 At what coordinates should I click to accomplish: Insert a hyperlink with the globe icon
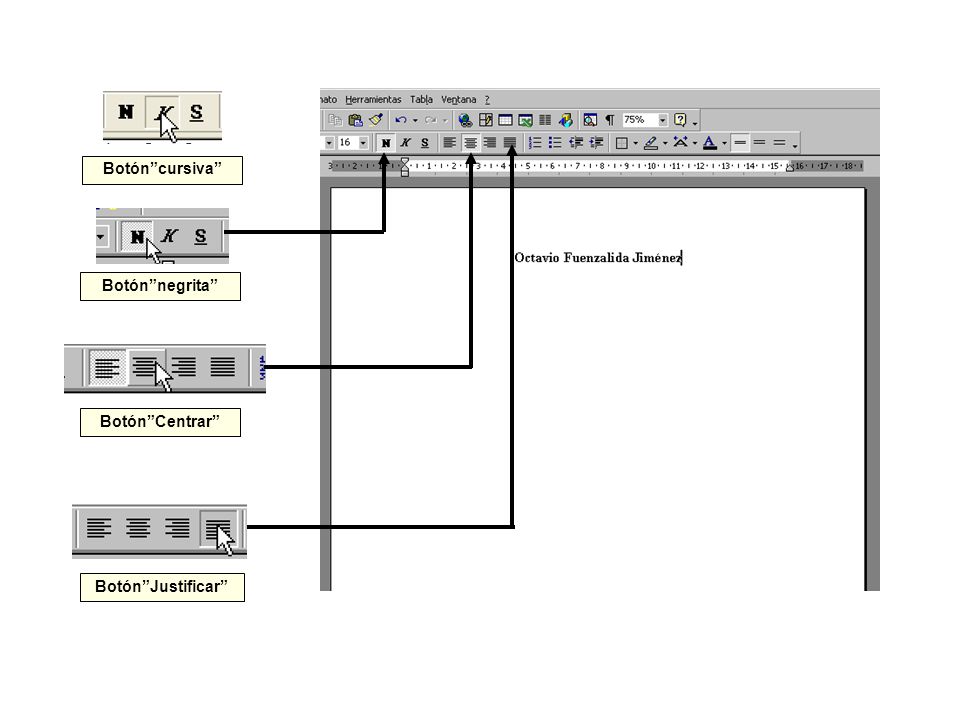(465, 120)
